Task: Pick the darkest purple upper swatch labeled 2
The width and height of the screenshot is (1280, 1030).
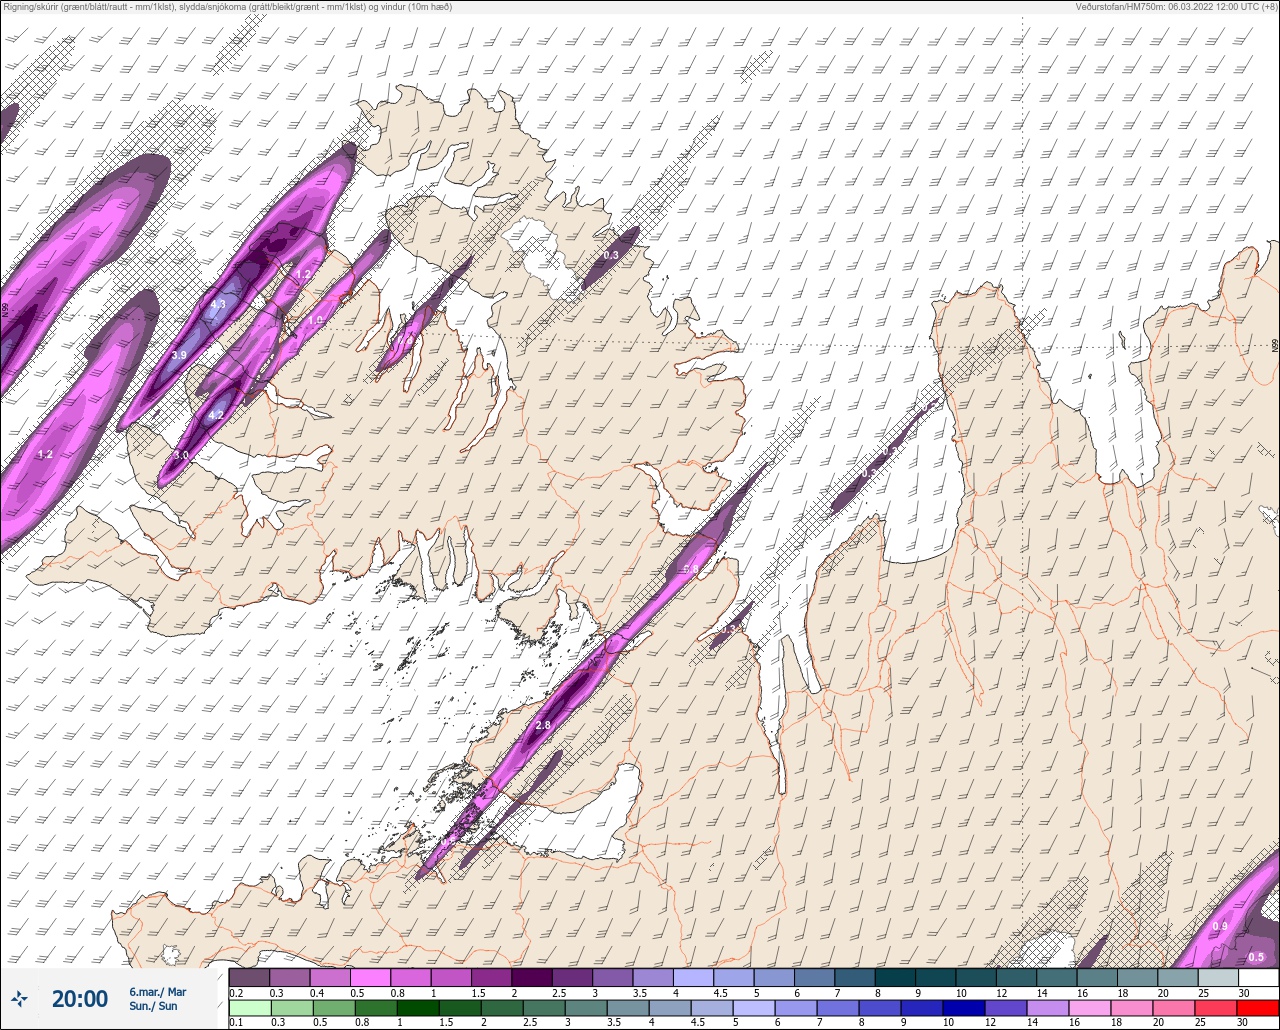Action: coord(531,977)
